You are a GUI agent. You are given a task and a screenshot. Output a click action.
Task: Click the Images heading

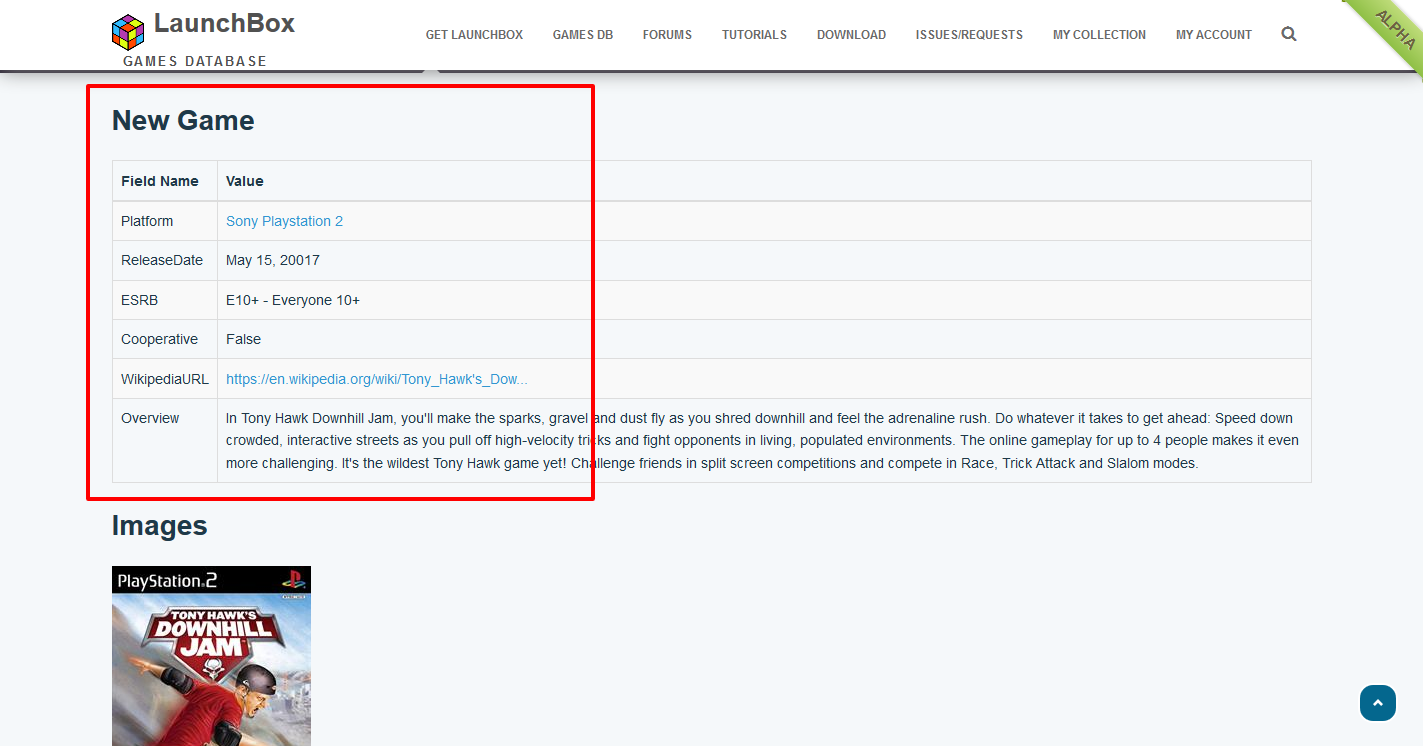160,526
